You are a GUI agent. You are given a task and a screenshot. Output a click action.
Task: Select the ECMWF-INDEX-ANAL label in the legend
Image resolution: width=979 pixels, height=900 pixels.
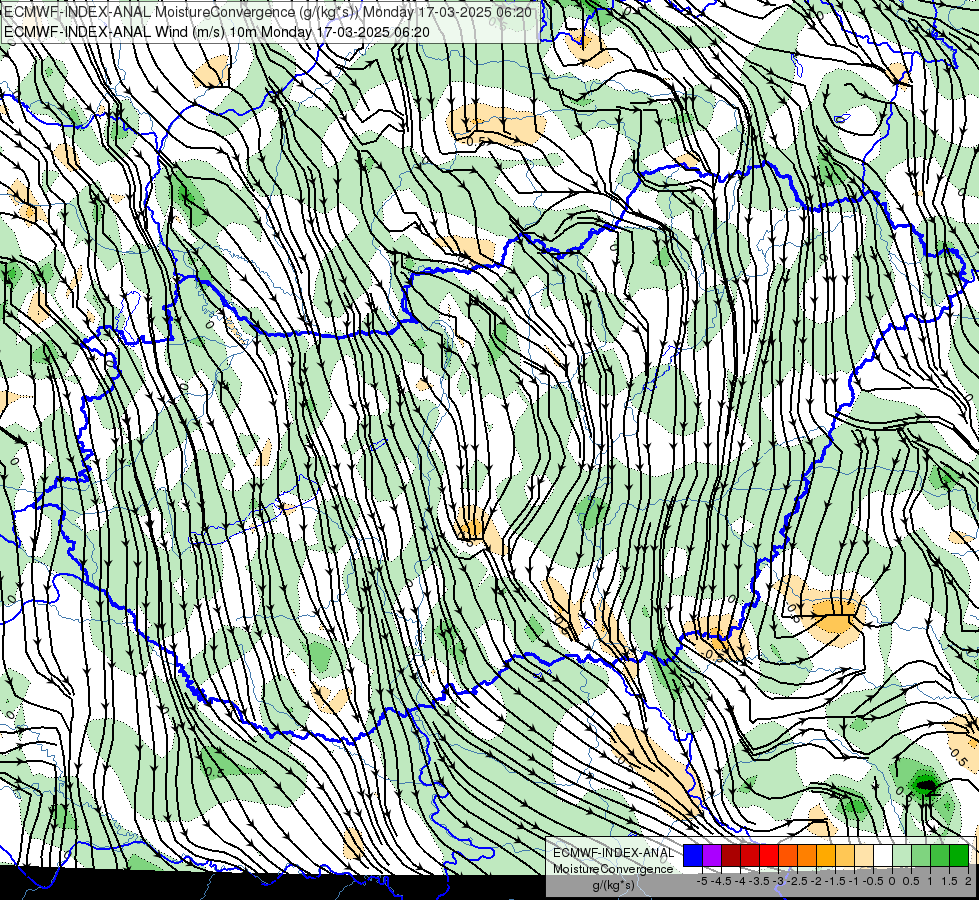(613, 853)
